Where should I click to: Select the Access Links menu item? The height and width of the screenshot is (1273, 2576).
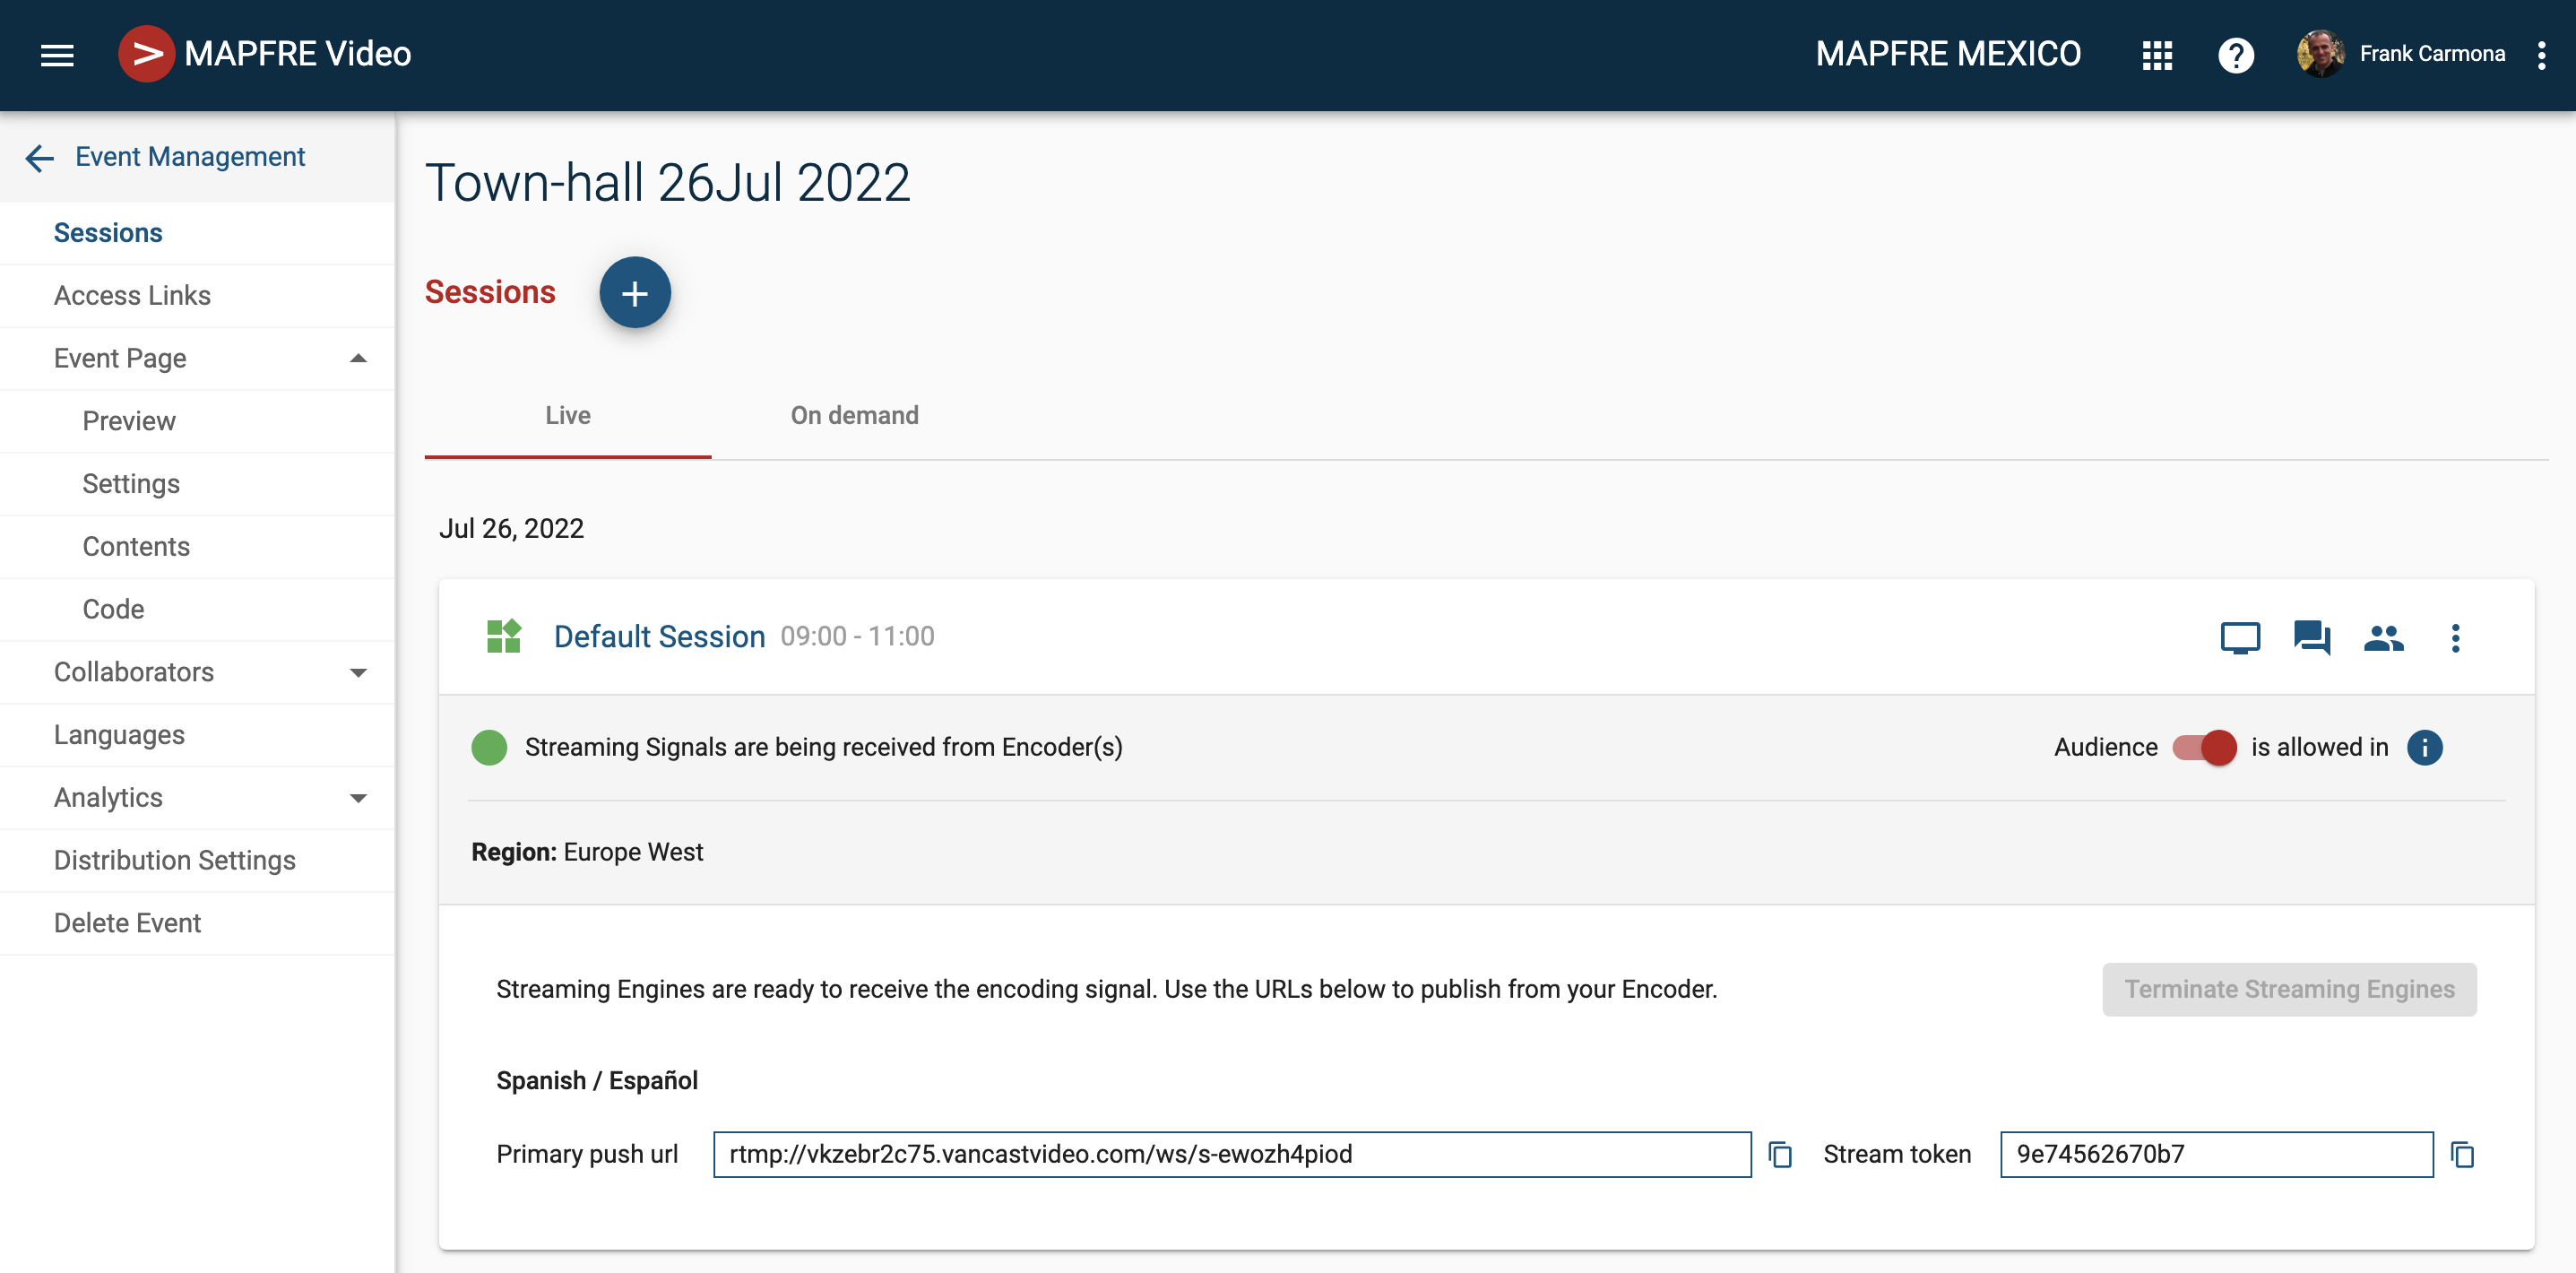pyautogui.click(x=132, y=295)
